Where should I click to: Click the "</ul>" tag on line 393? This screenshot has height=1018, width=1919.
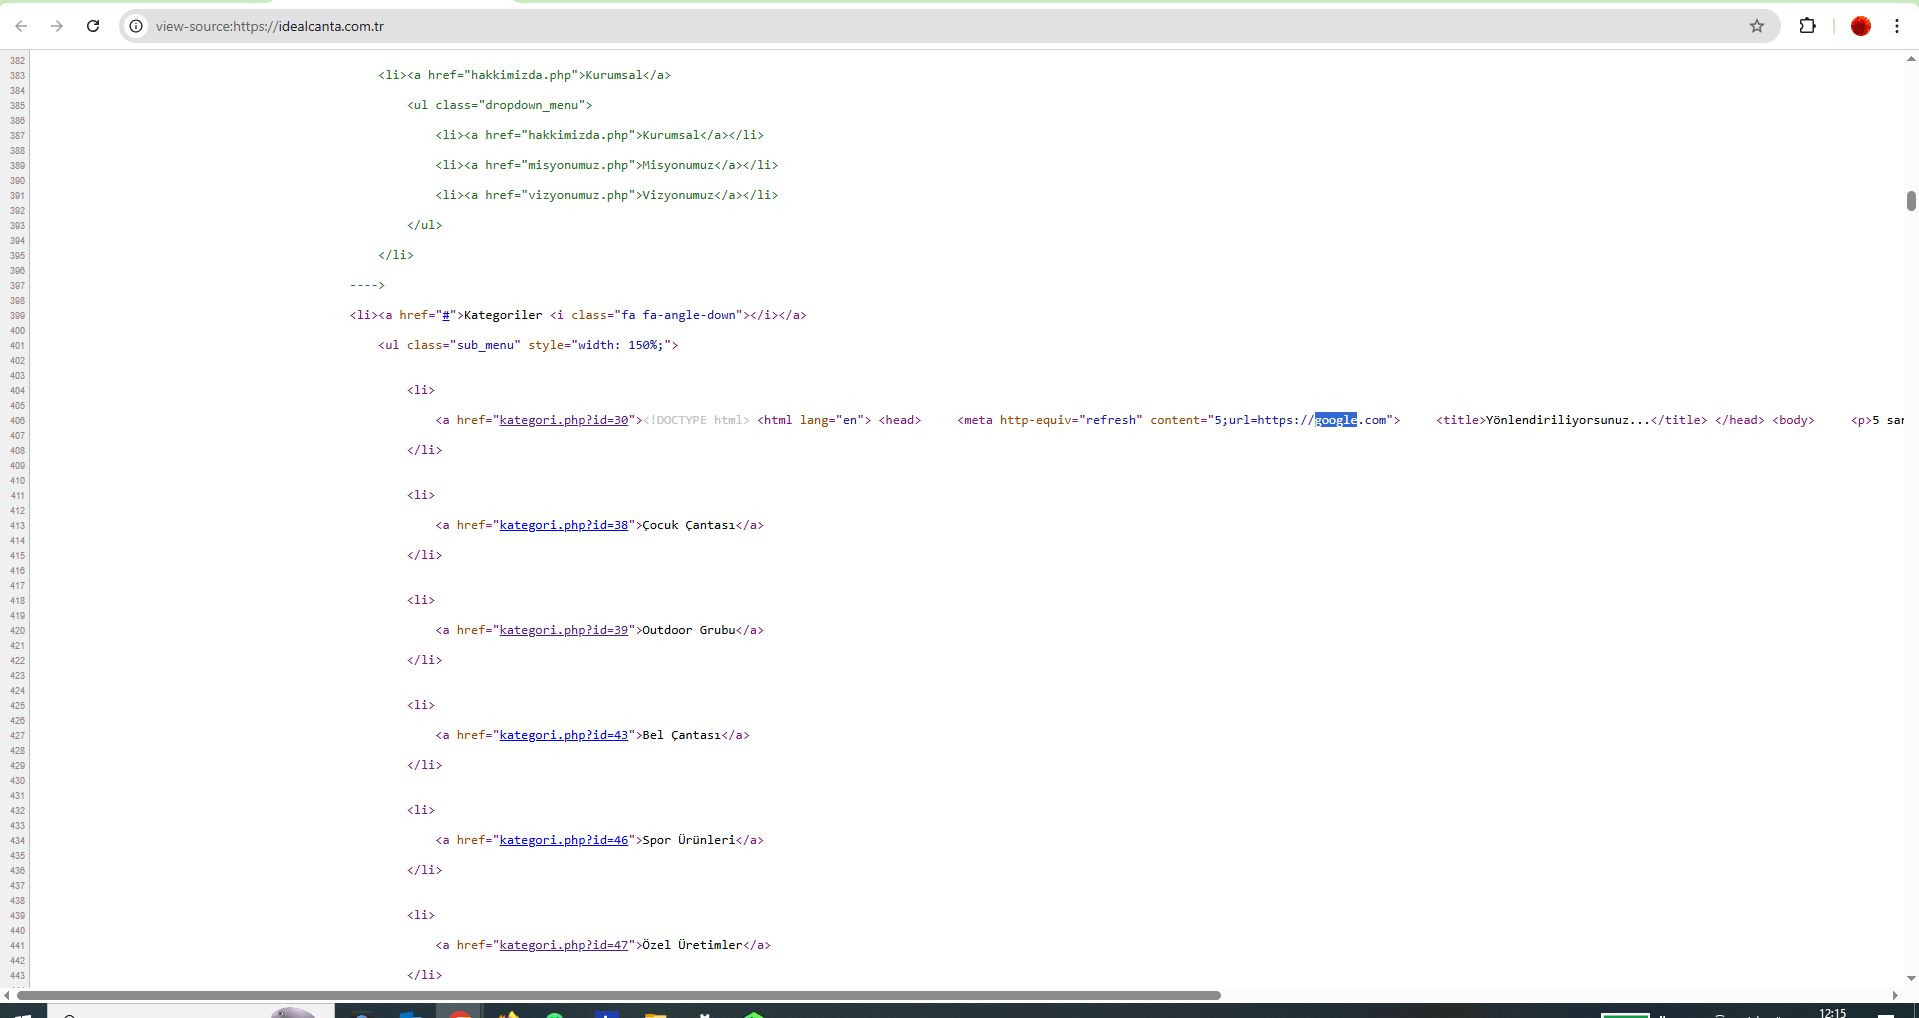click(x=424, y=225)
